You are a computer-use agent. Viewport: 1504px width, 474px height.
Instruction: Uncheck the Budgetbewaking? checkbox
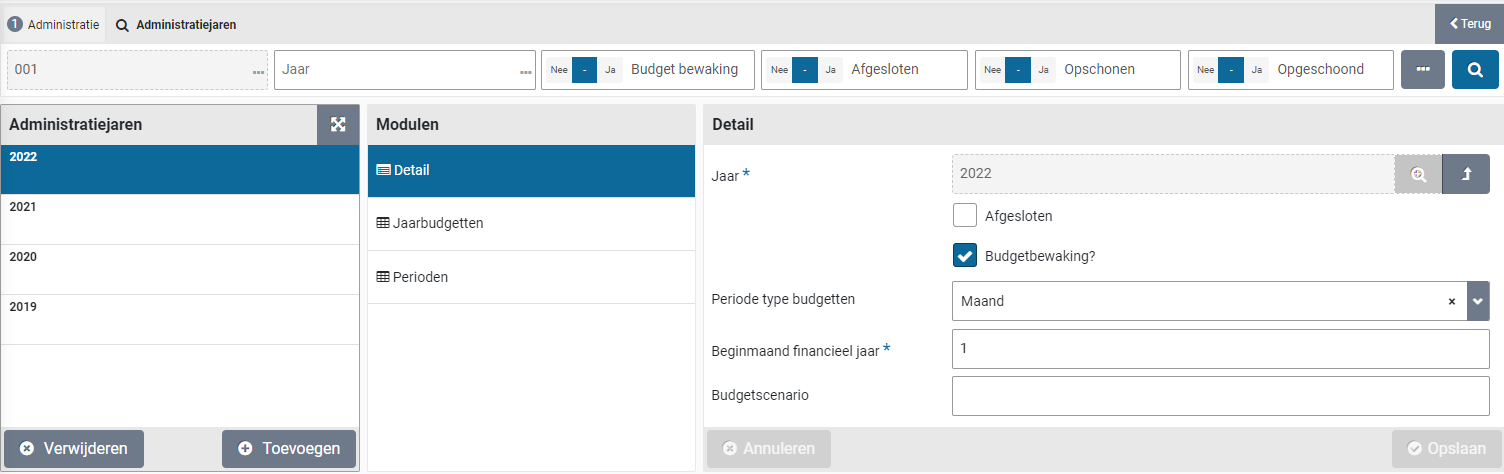pos(965,255)
